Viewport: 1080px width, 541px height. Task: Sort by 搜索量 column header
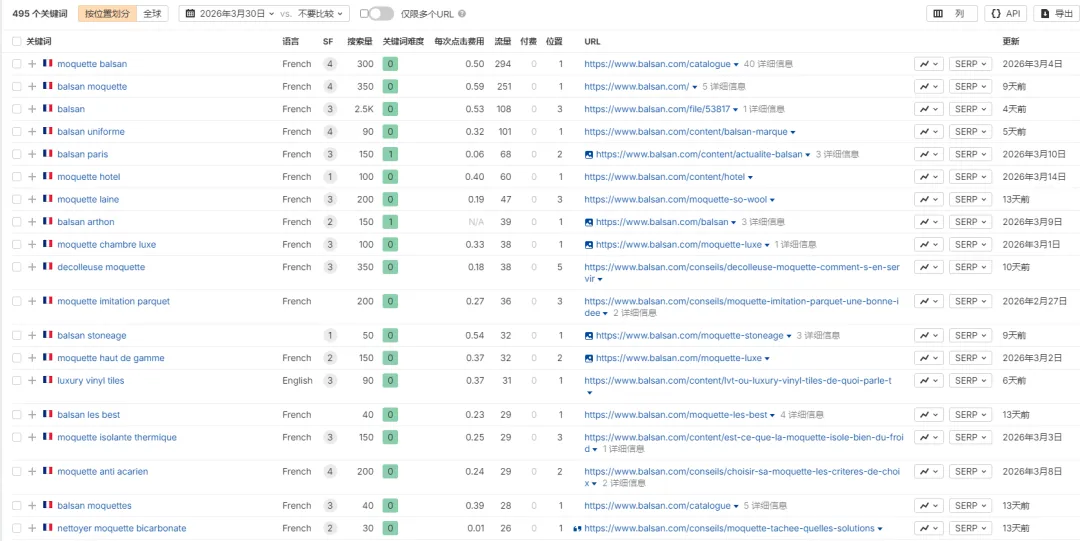click(x=360, y=41)
